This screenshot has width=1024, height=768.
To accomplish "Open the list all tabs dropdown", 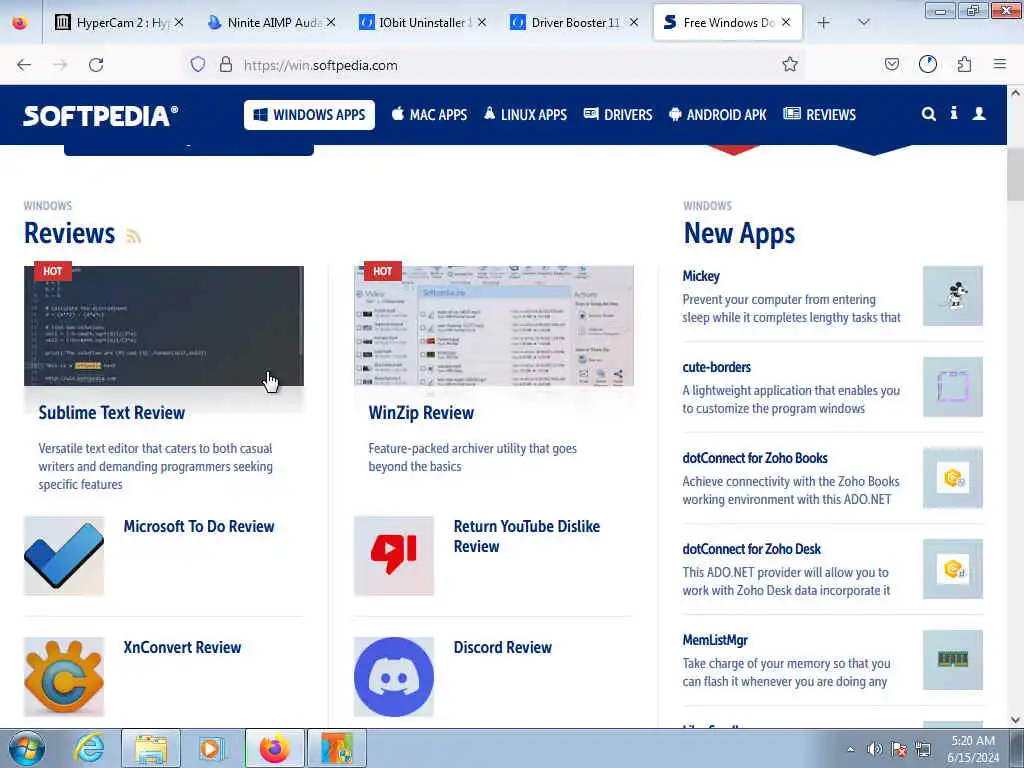I will click(863, 22).
